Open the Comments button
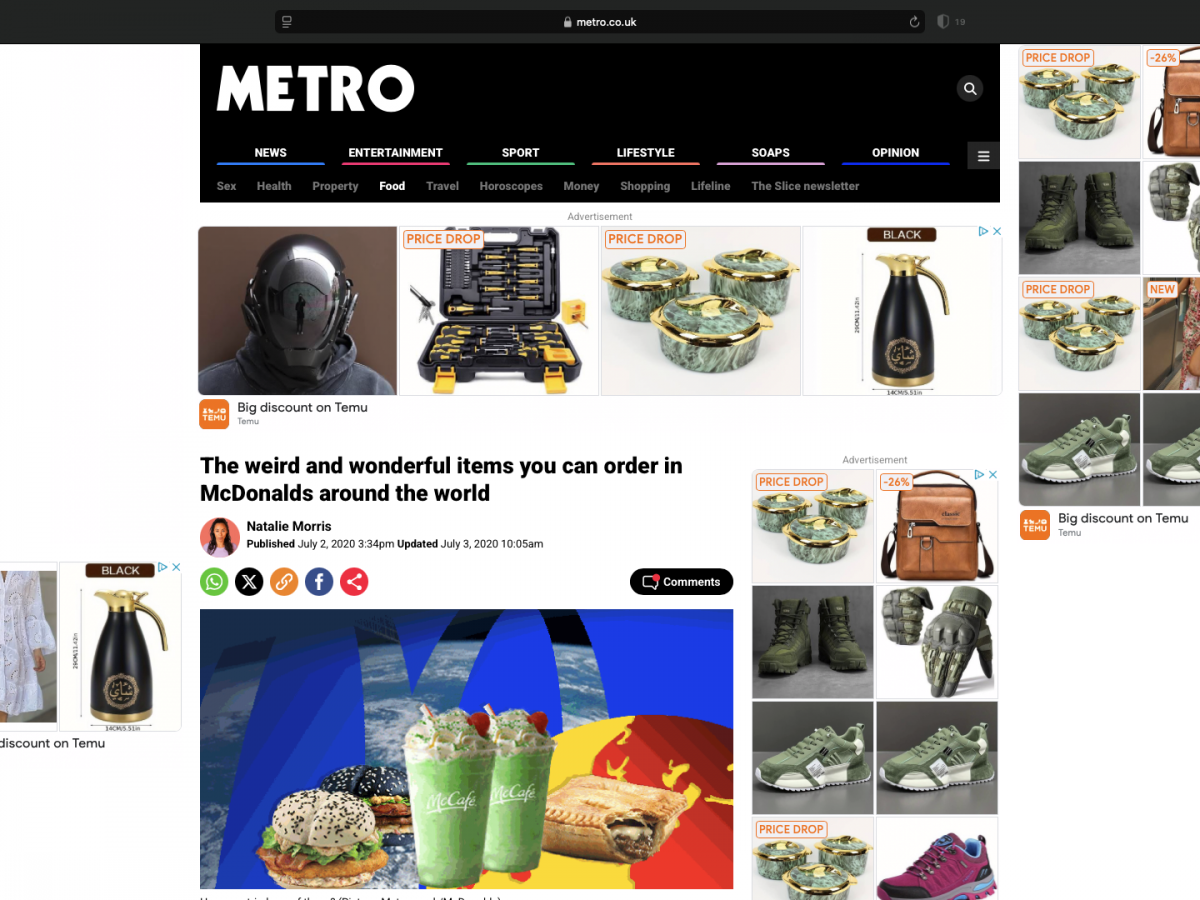The image size is (1200, 900). tap(681, 582)
